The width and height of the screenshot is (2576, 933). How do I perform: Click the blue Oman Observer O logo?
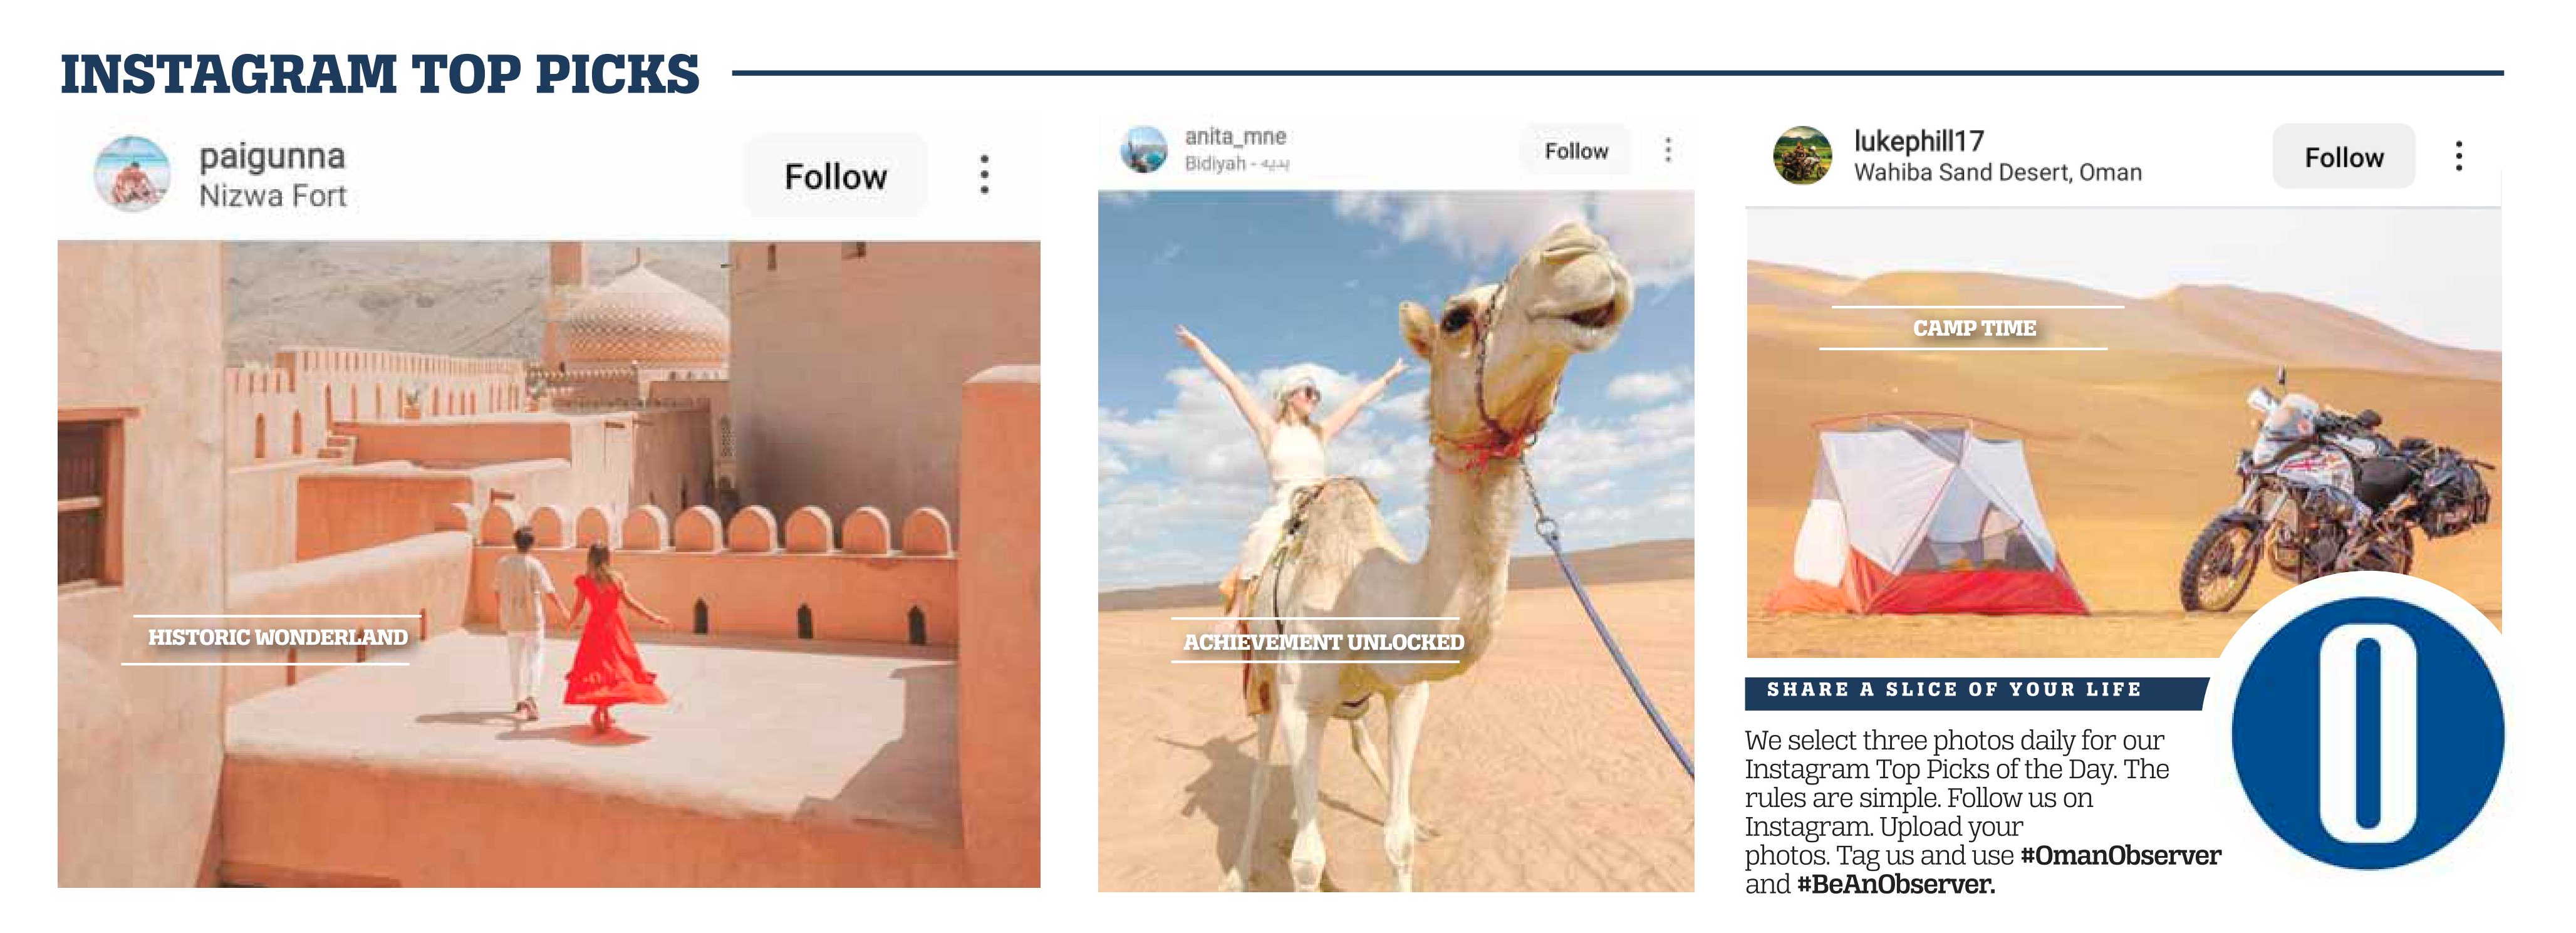pos(2368,733)
